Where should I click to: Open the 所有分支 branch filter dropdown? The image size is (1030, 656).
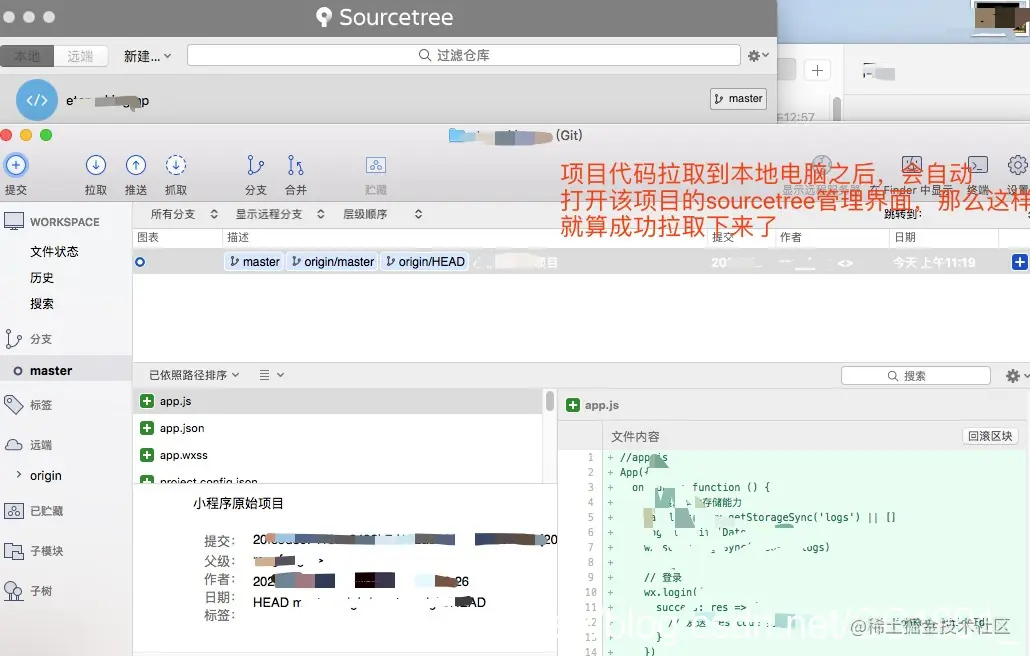click(183, 214)
